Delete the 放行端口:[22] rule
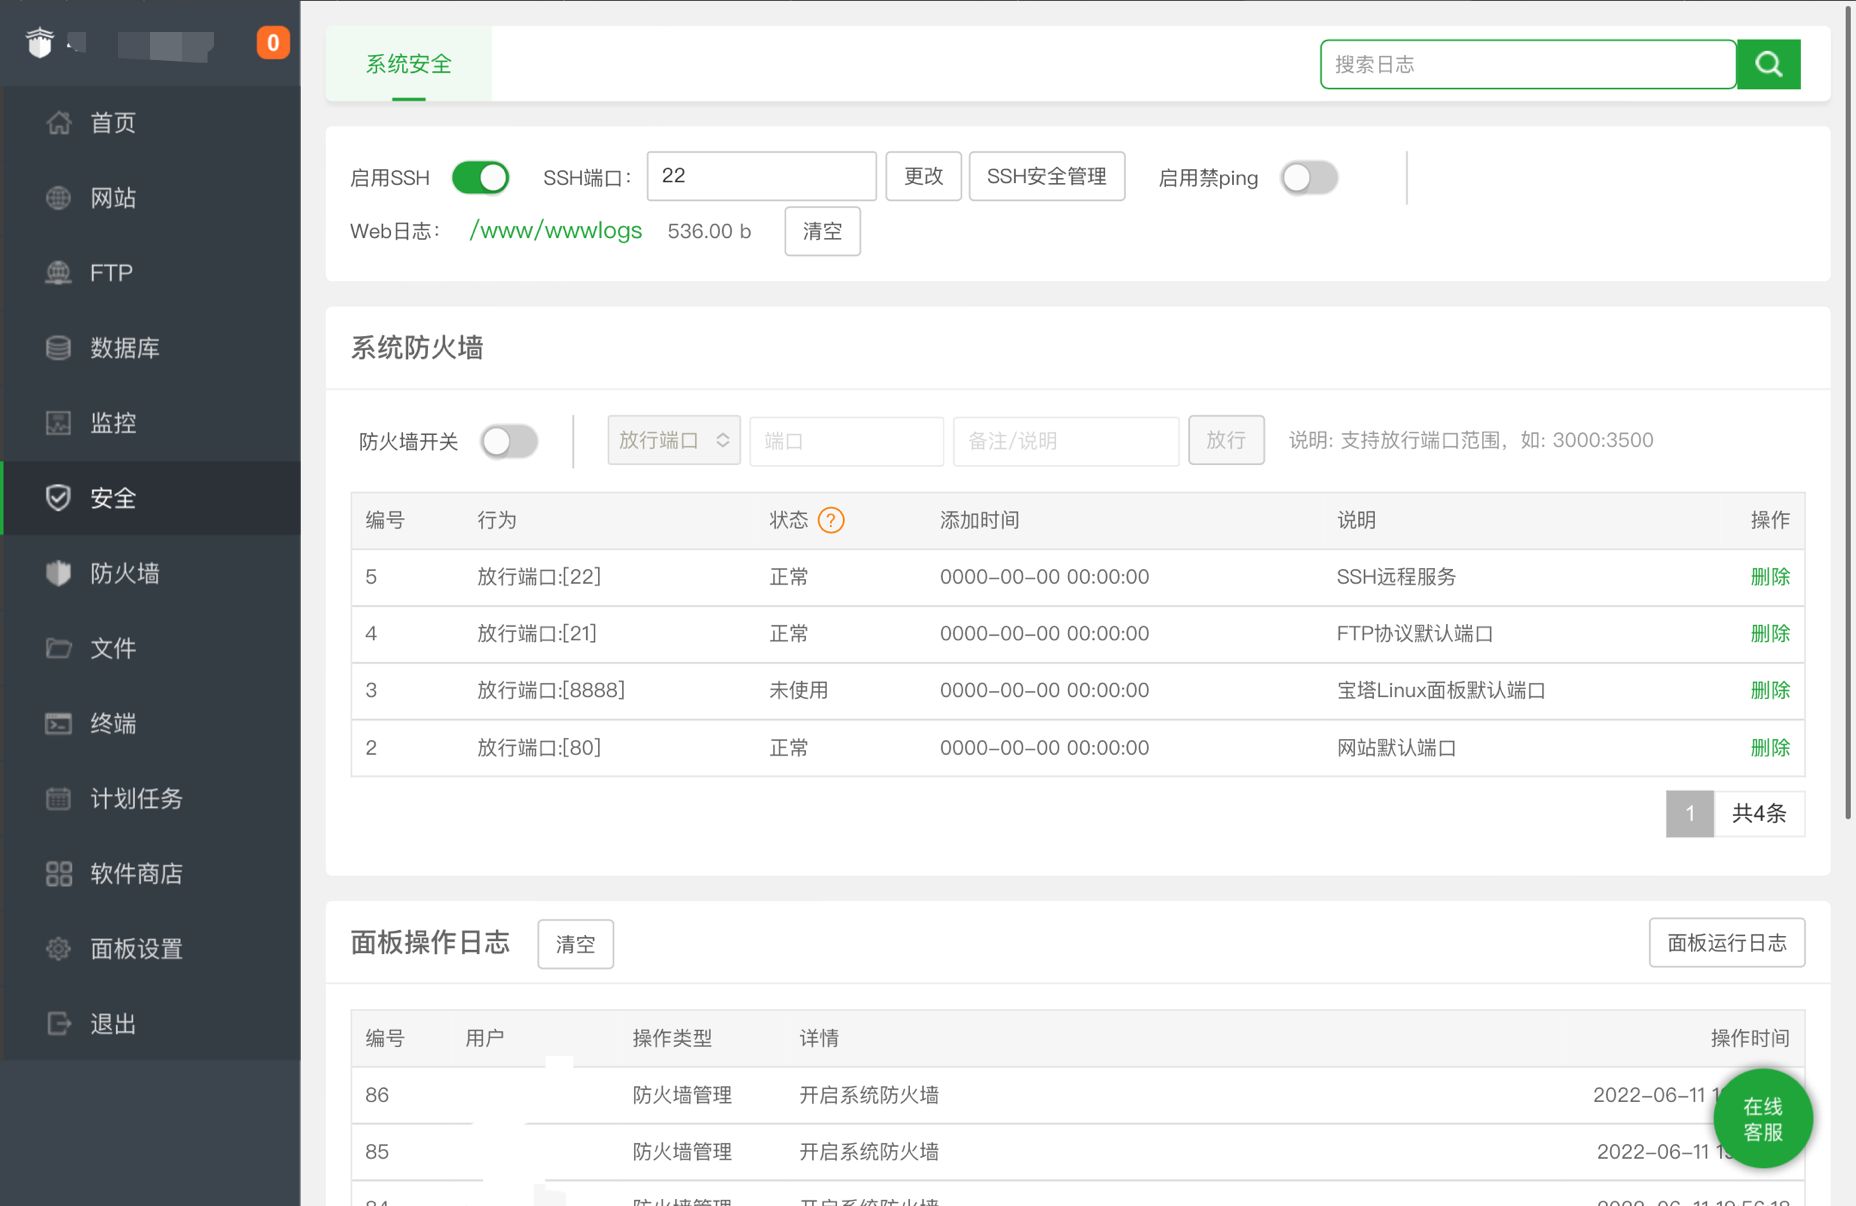Image resolution: width=1856 pixels, height=1206 pixels. [x=1770, y=577]
